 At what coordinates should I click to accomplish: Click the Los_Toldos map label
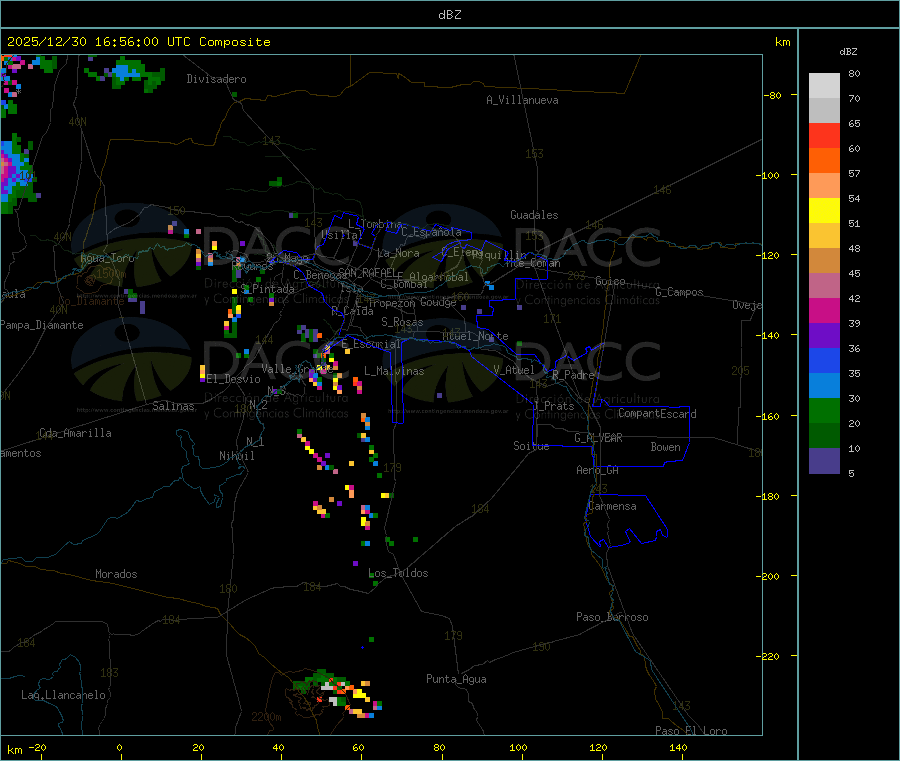click(398, 573)
